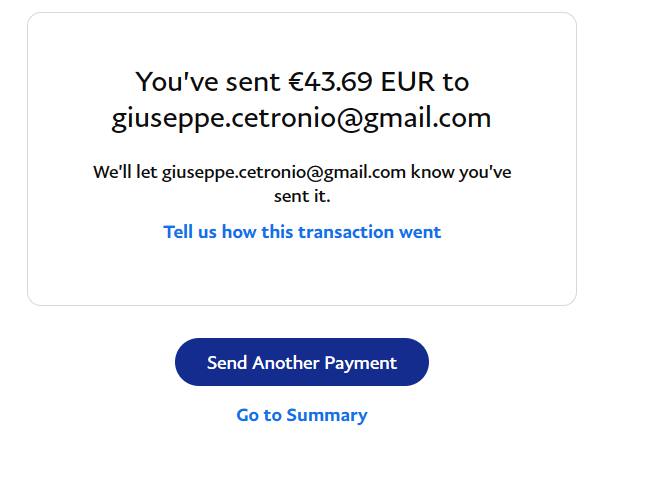Viewport: 651px width, 478px height.
Task: Click the "sent it." line of message
Action: pyautogui.click(x=301, y=196)
